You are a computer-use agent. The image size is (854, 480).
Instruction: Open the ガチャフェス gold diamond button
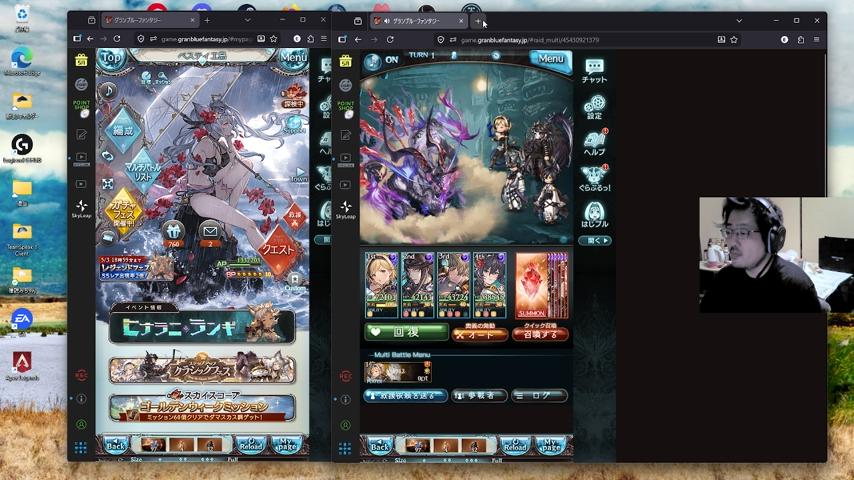[124, 211]
